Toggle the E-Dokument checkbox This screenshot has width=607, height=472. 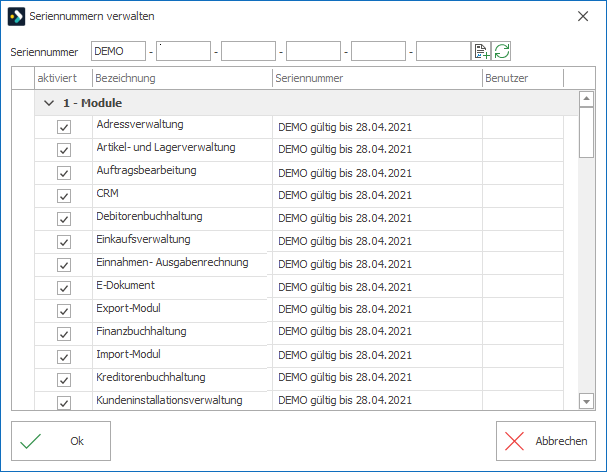coord(64,288)
